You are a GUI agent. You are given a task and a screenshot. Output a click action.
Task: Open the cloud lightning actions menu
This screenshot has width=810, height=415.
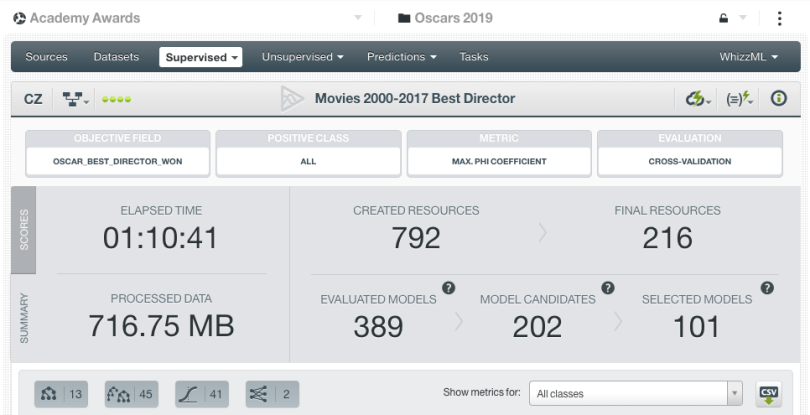point(697,99)
